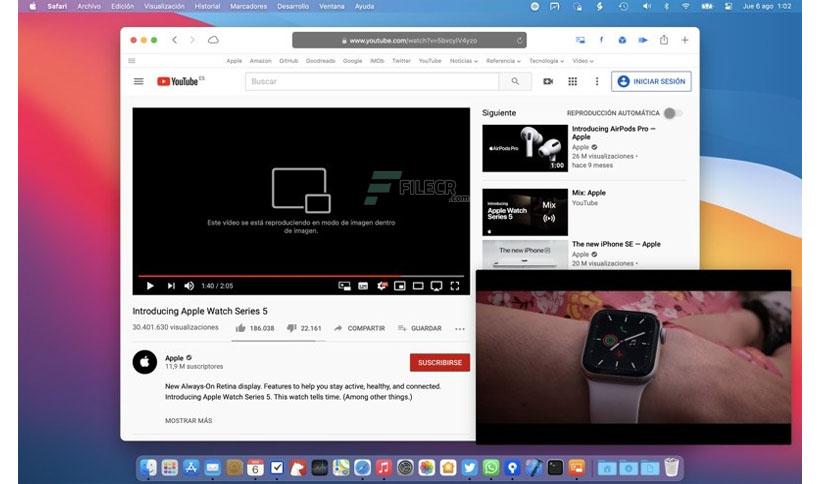This screenshot has width=836, height=484.
Task: Open Vídeo favorites dropdown
Action: [x=583, y=61]
